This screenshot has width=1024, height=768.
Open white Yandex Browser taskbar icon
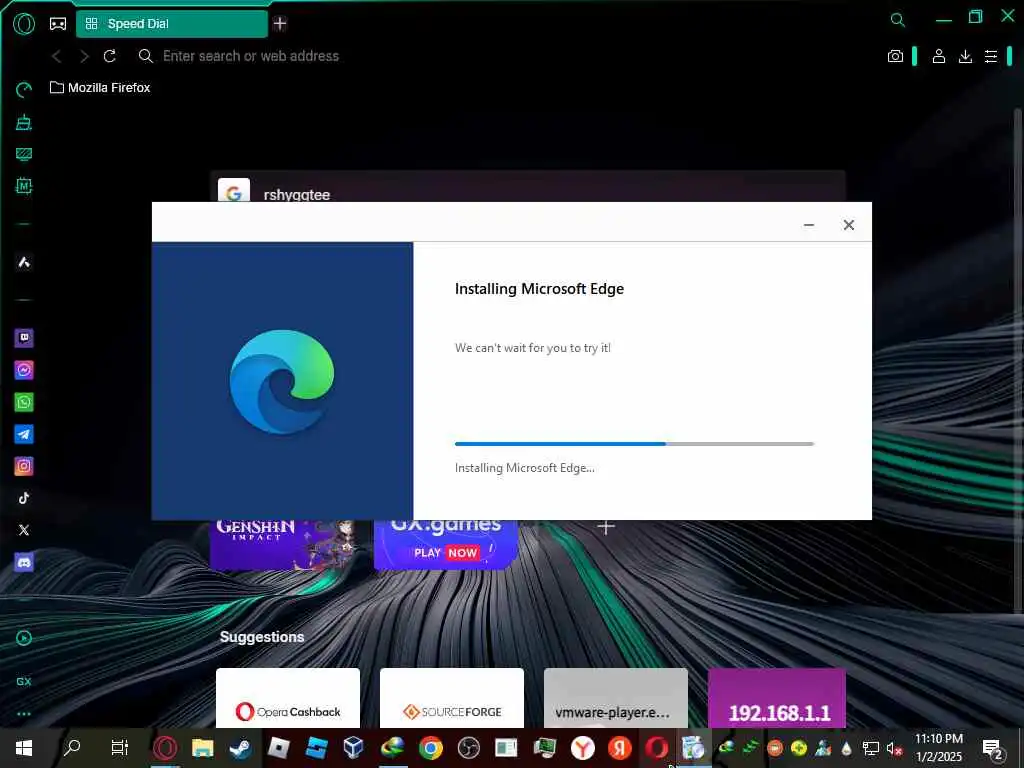pos(582,748)
